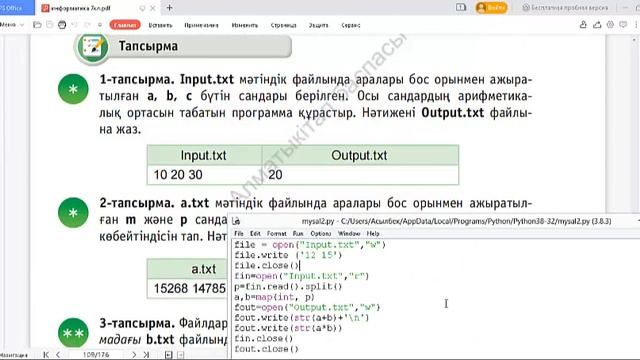Click the user account icon in toolbar
The image size is (640, 360).
[583, 25]
